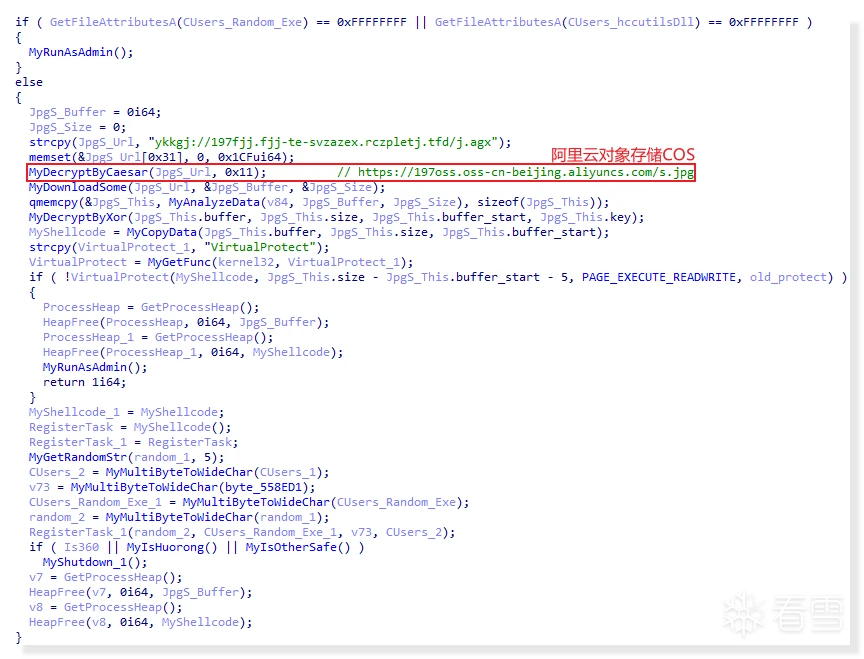Click CUsers_hccutilsDll argument
The image size is (864, 659).
(x=630, y=22)
